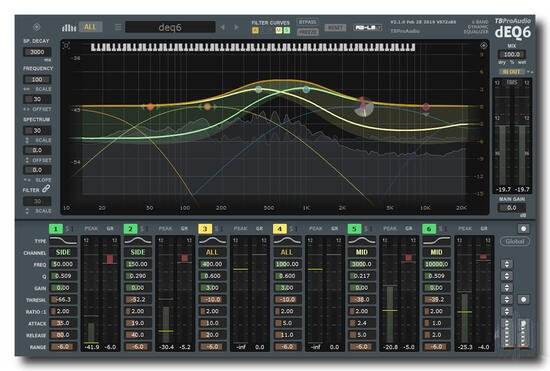This screenshot has width=550, height=371.
Task: Select the band 5 filter type shape
Action: click(x=362, y=241)
